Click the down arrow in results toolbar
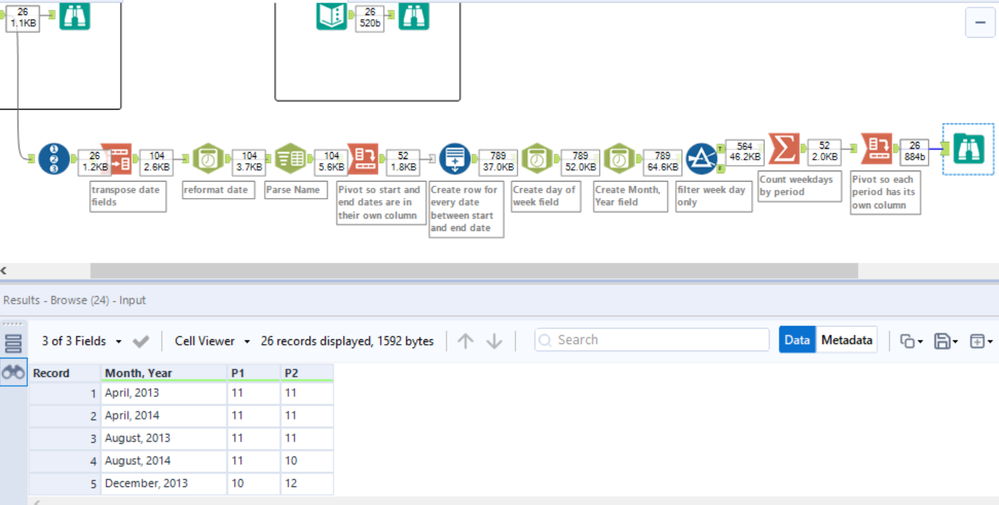The width and height of the screenshot is (999, 505). (494, 341)
